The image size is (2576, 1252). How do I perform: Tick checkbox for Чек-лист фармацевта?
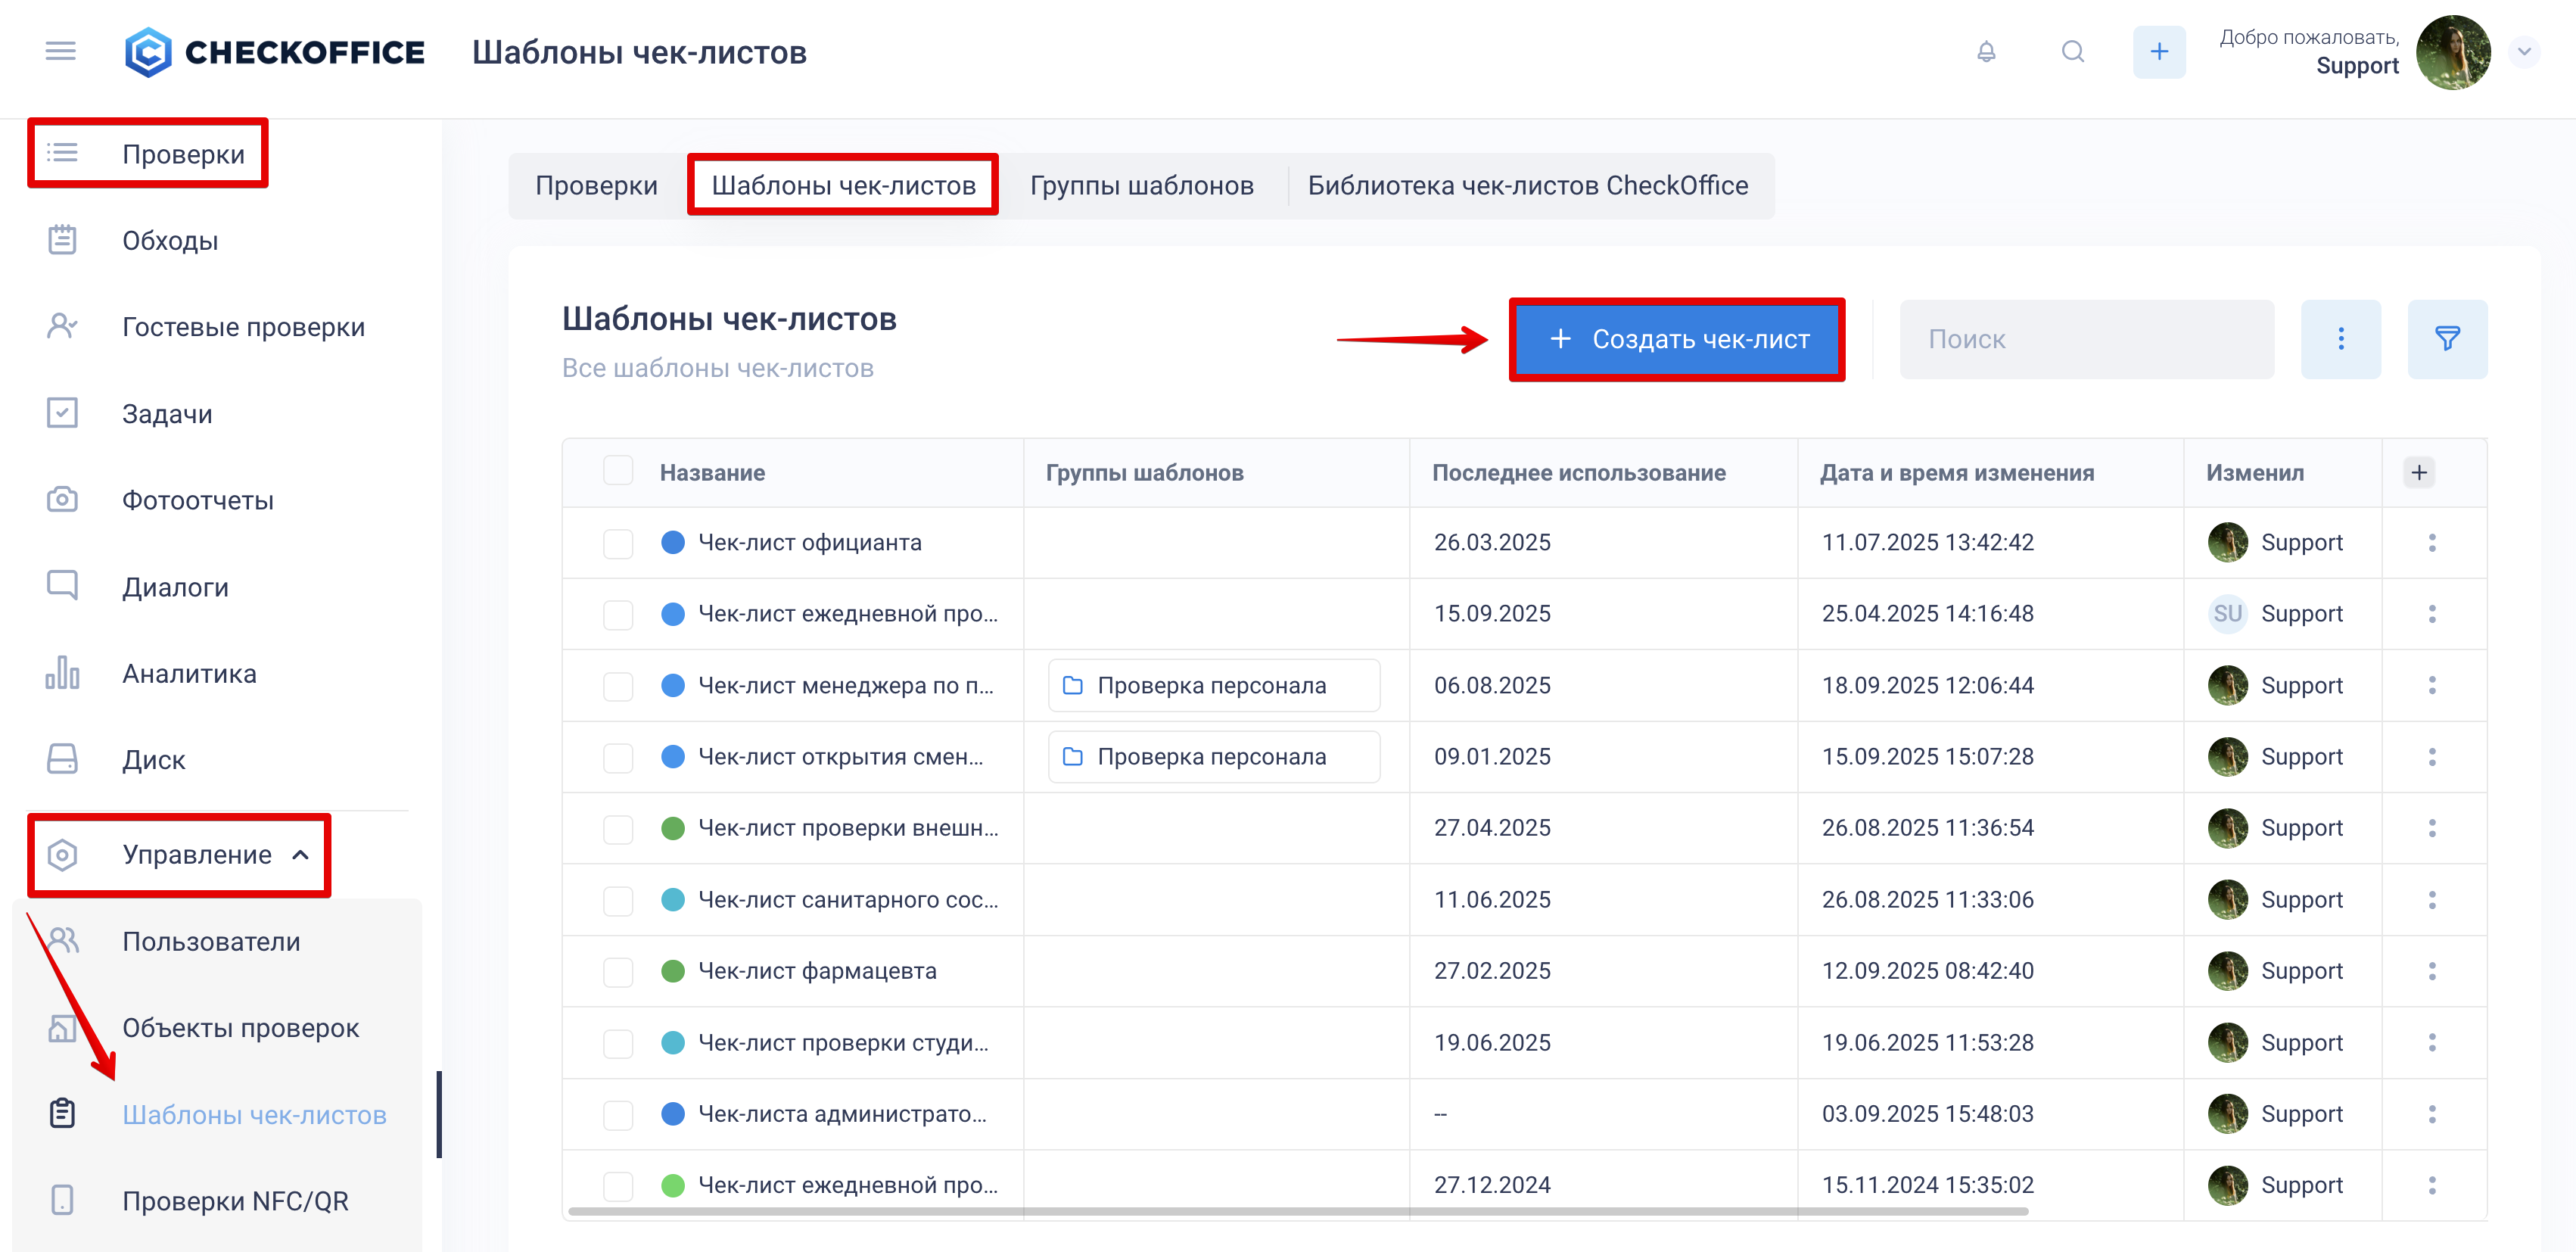tap(618, 972)
